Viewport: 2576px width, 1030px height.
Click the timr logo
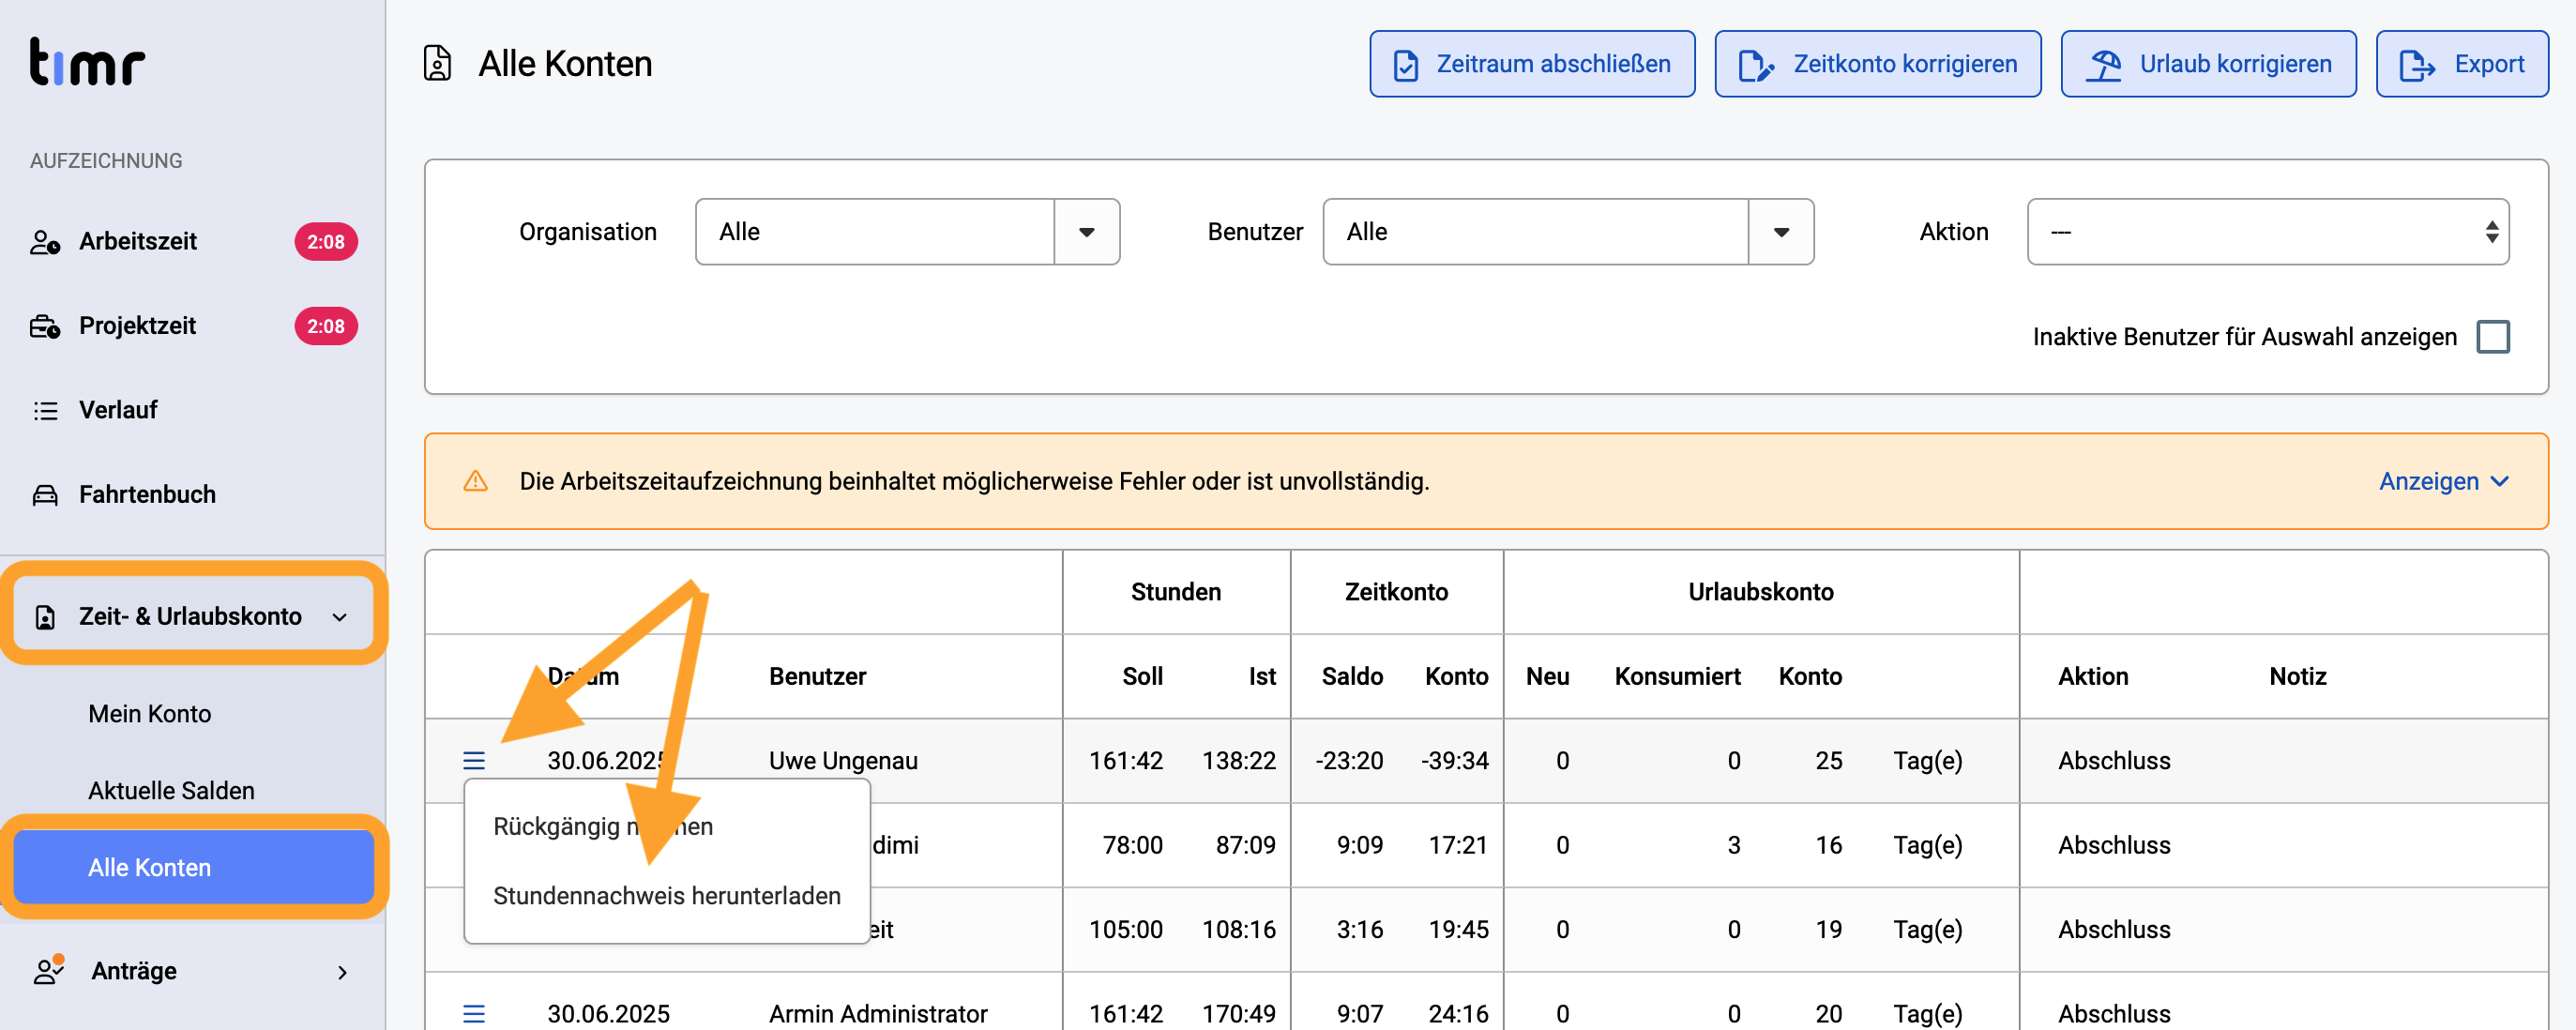click(87, 62)
